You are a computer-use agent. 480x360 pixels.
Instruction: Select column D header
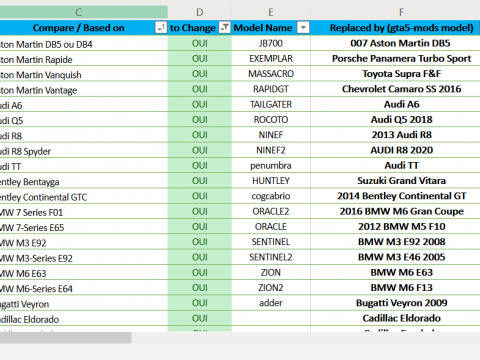pos(200,12)
